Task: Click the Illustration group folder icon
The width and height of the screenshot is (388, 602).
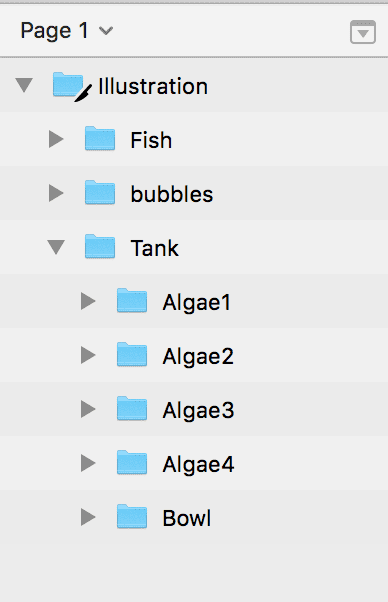Action: [x=68, y=84]
